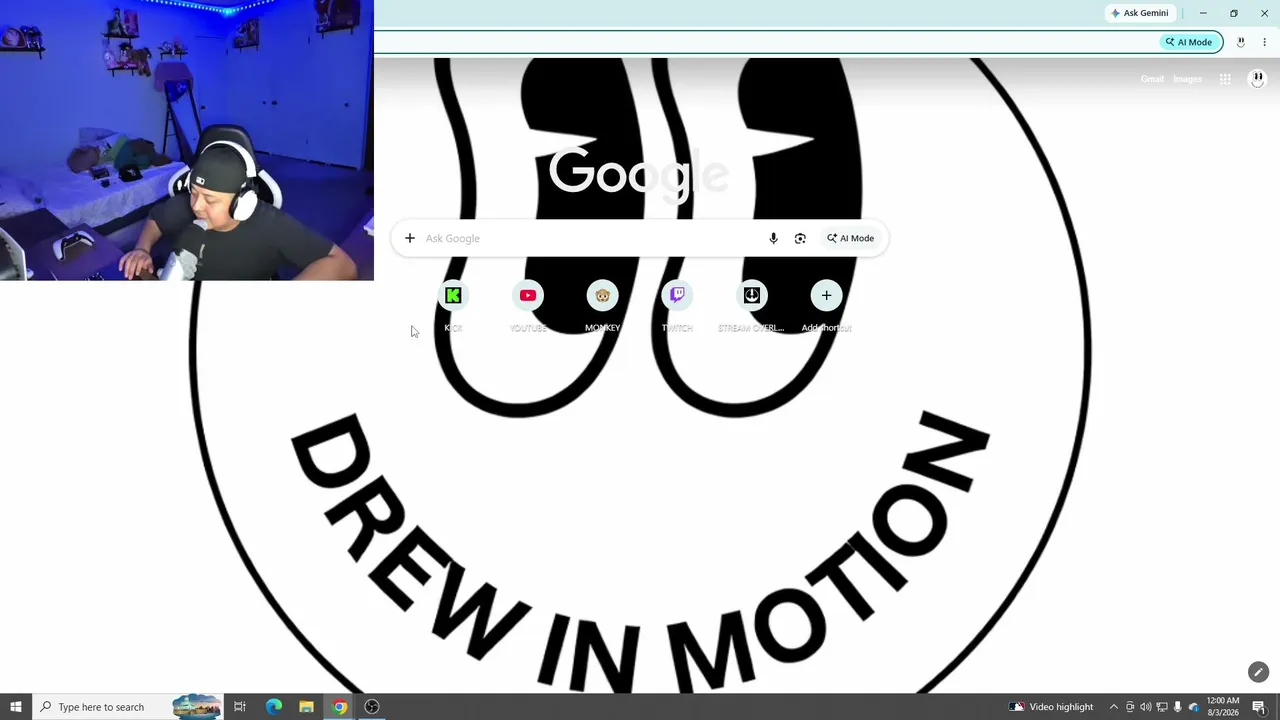The height and width of the screenshot is (720, 1280).
Task: Open the volume control tray icon
Action: (1145, 707)
